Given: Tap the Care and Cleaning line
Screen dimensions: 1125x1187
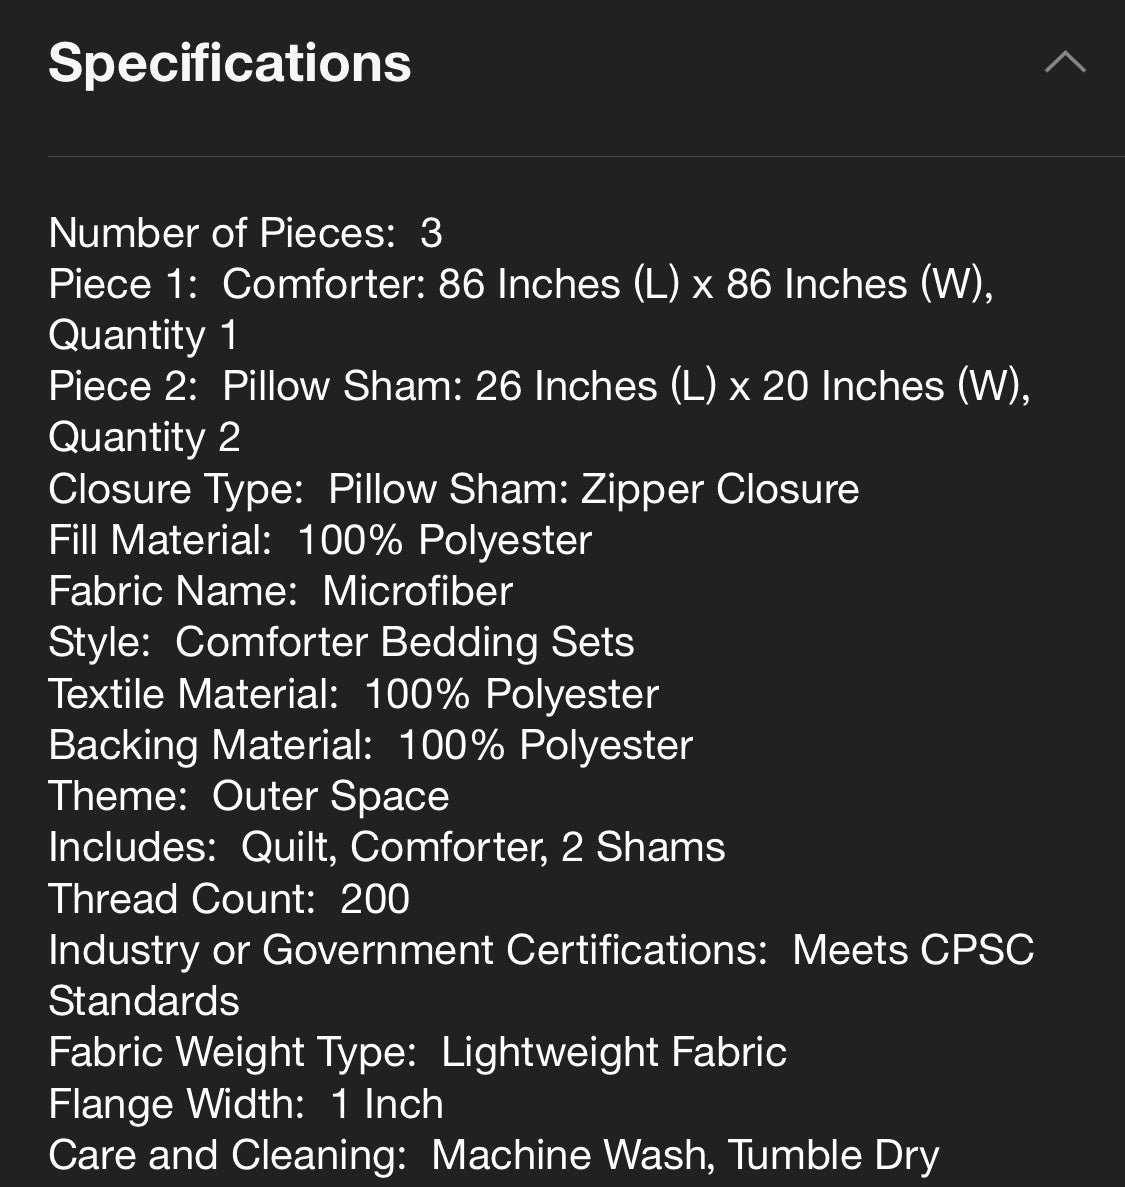Looking at the screenshot, I should (x=494, y=1156).
